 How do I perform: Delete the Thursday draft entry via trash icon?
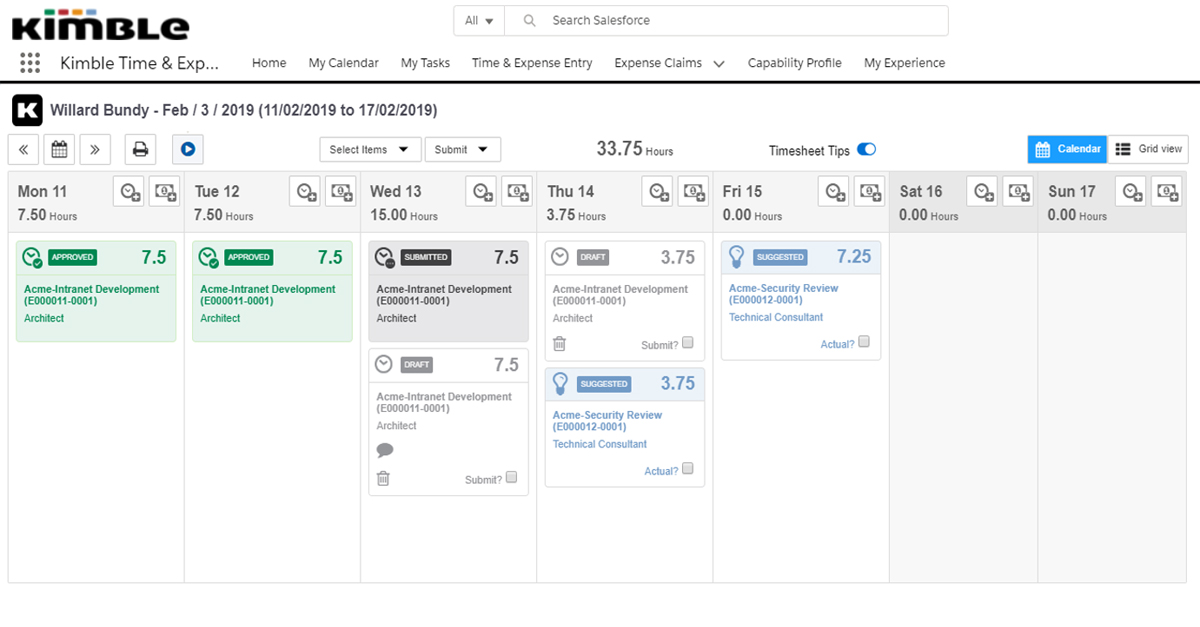559,344
